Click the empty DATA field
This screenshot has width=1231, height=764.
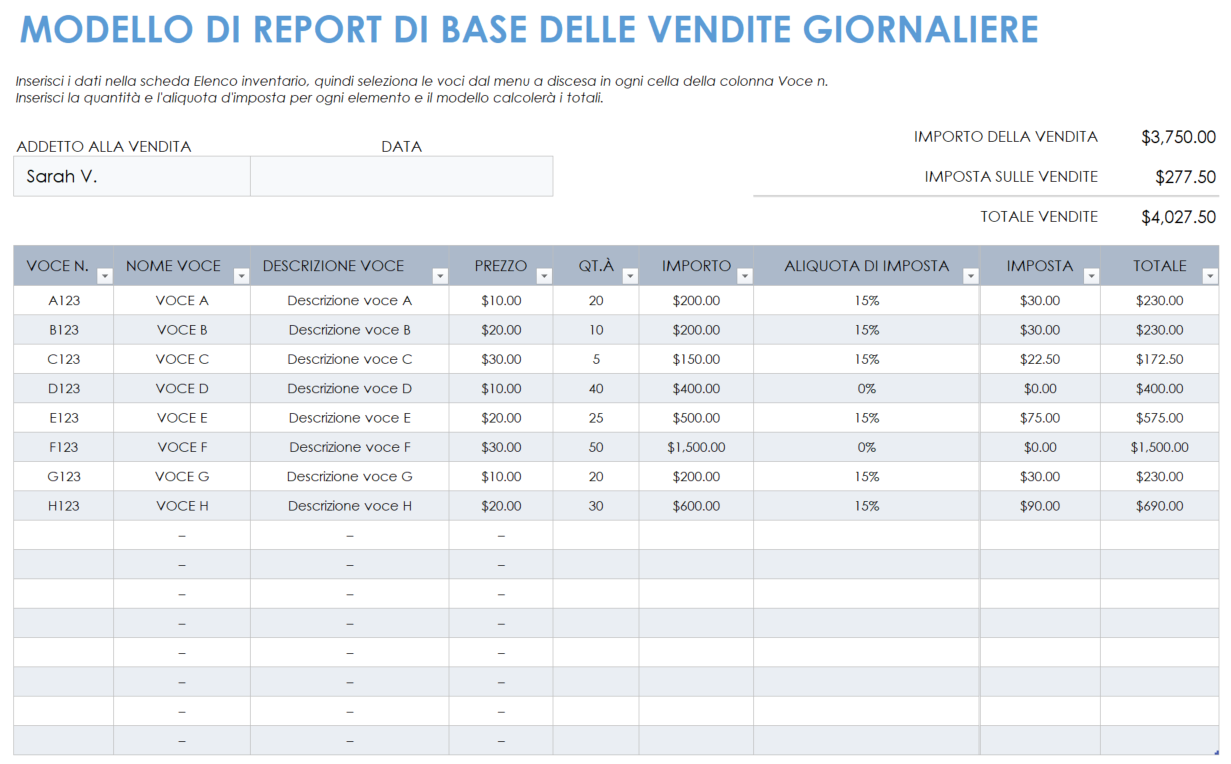(x=402, y=176)
